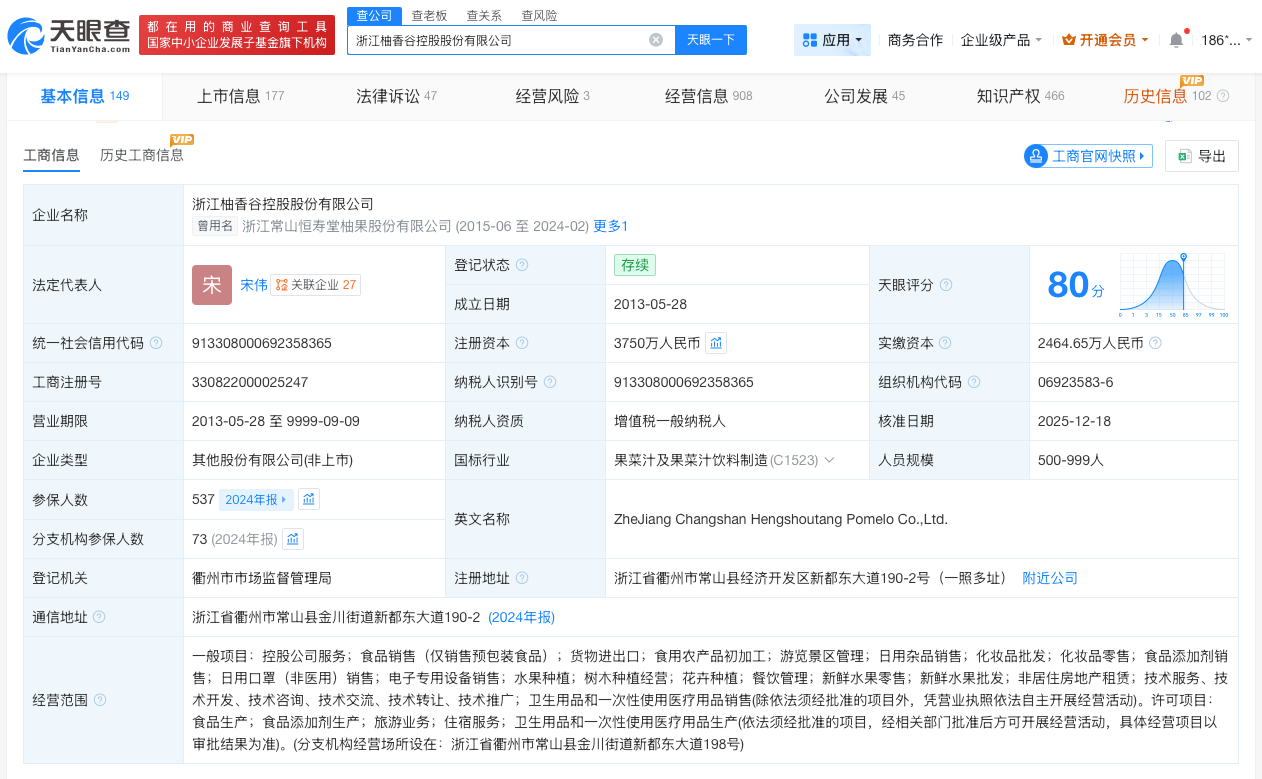Viewport: 1262px width, 779px height.
Task: Open registered capital chart icon
Action: (x=716, y=343)
